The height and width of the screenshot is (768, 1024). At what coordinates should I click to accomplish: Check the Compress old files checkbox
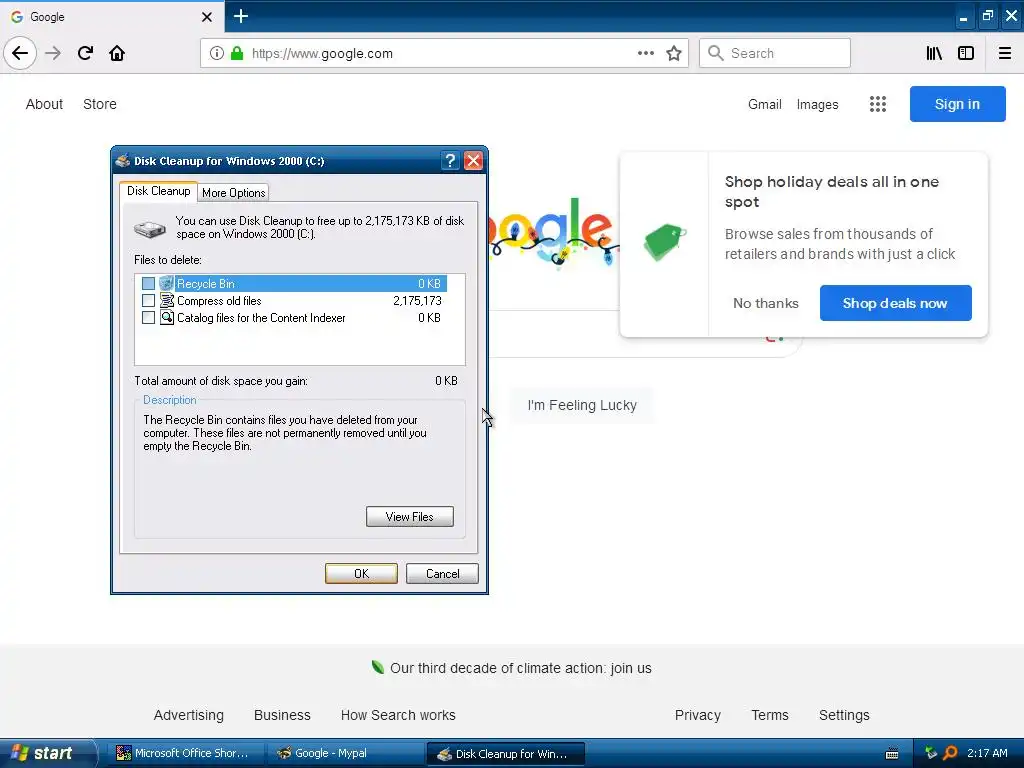click(x=148, y=300)
